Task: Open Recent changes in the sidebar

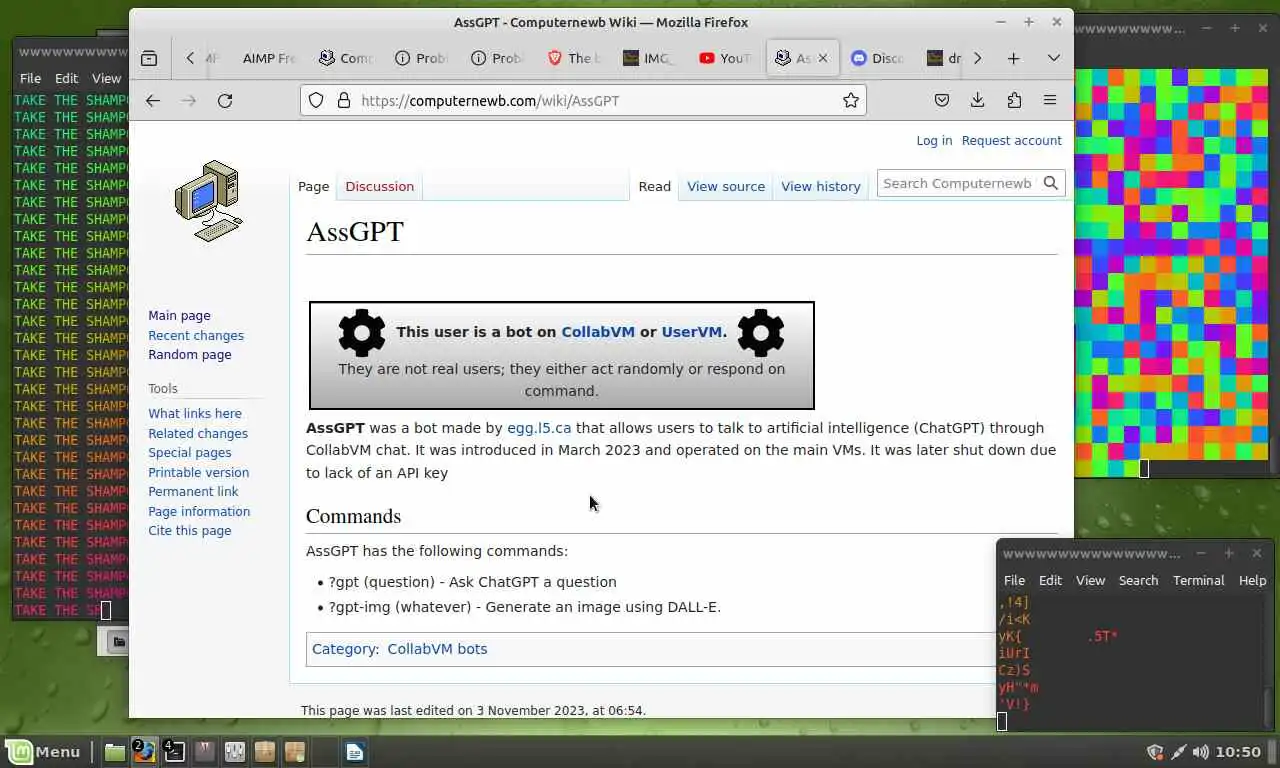Action: point(196,335)
